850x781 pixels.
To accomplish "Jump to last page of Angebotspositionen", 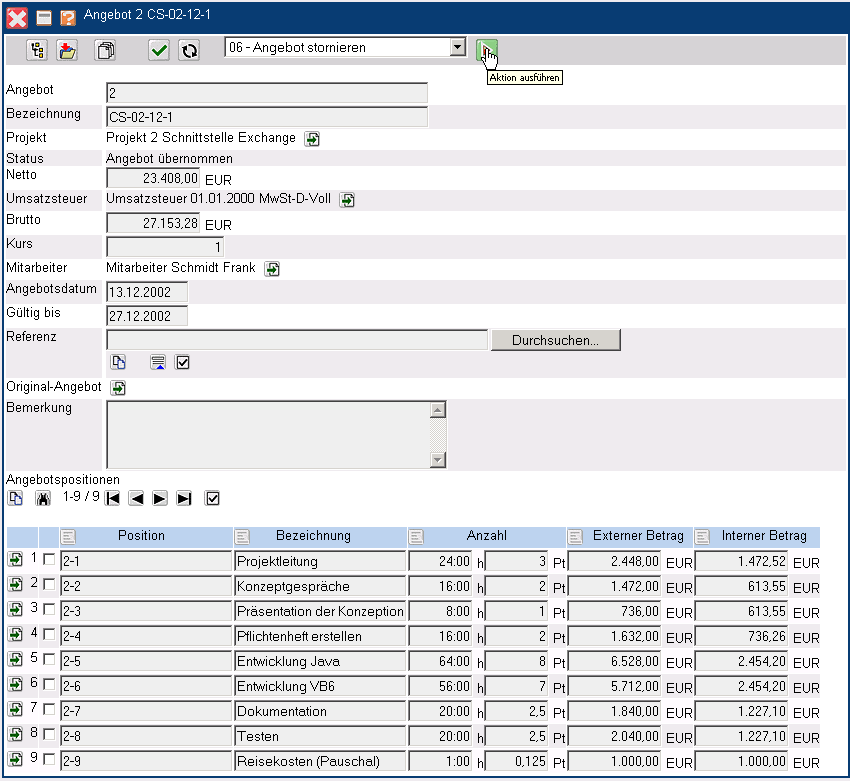I will coord(184,498).
